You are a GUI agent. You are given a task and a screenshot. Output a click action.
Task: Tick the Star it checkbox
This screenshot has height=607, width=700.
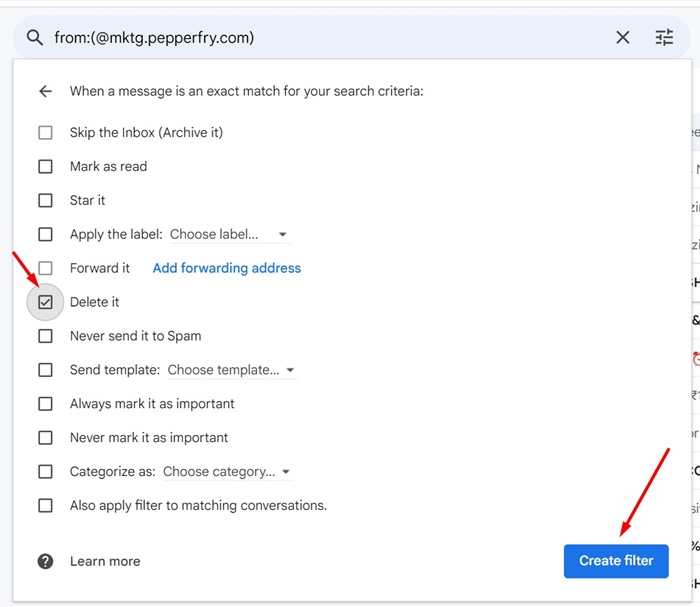click(x=45, y=201)
